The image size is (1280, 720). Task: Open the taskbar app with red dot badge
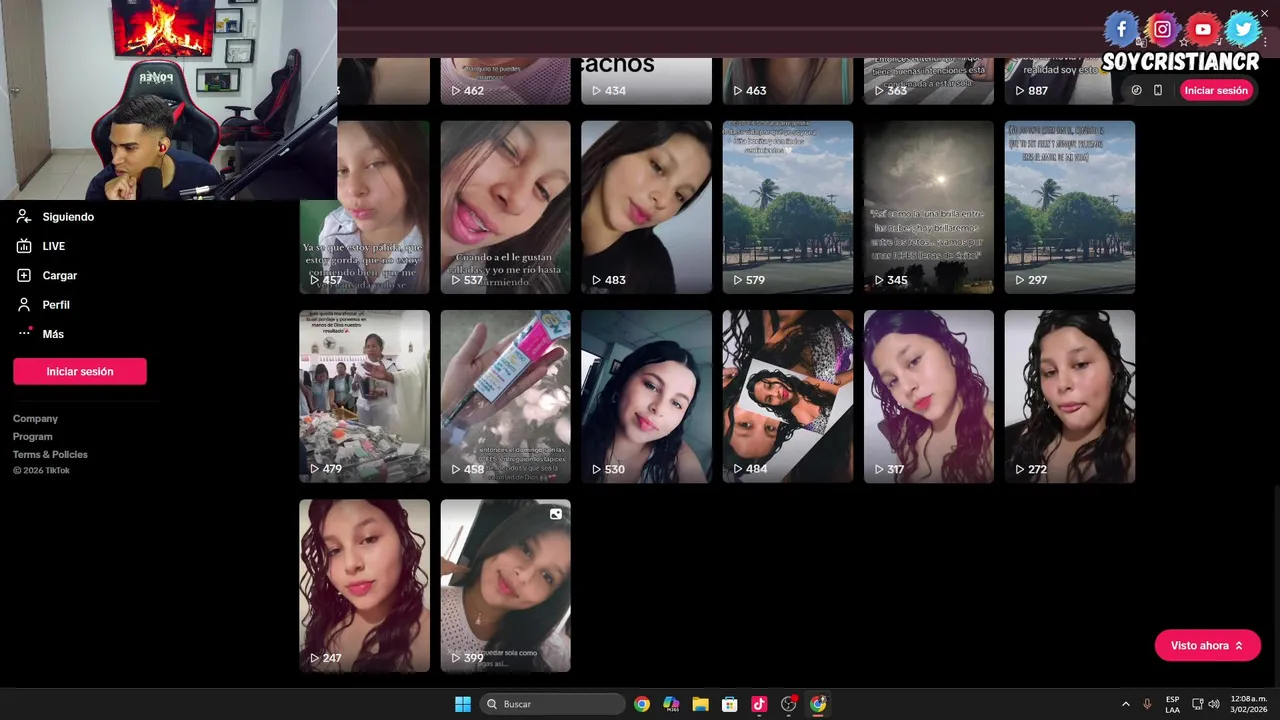789,704
